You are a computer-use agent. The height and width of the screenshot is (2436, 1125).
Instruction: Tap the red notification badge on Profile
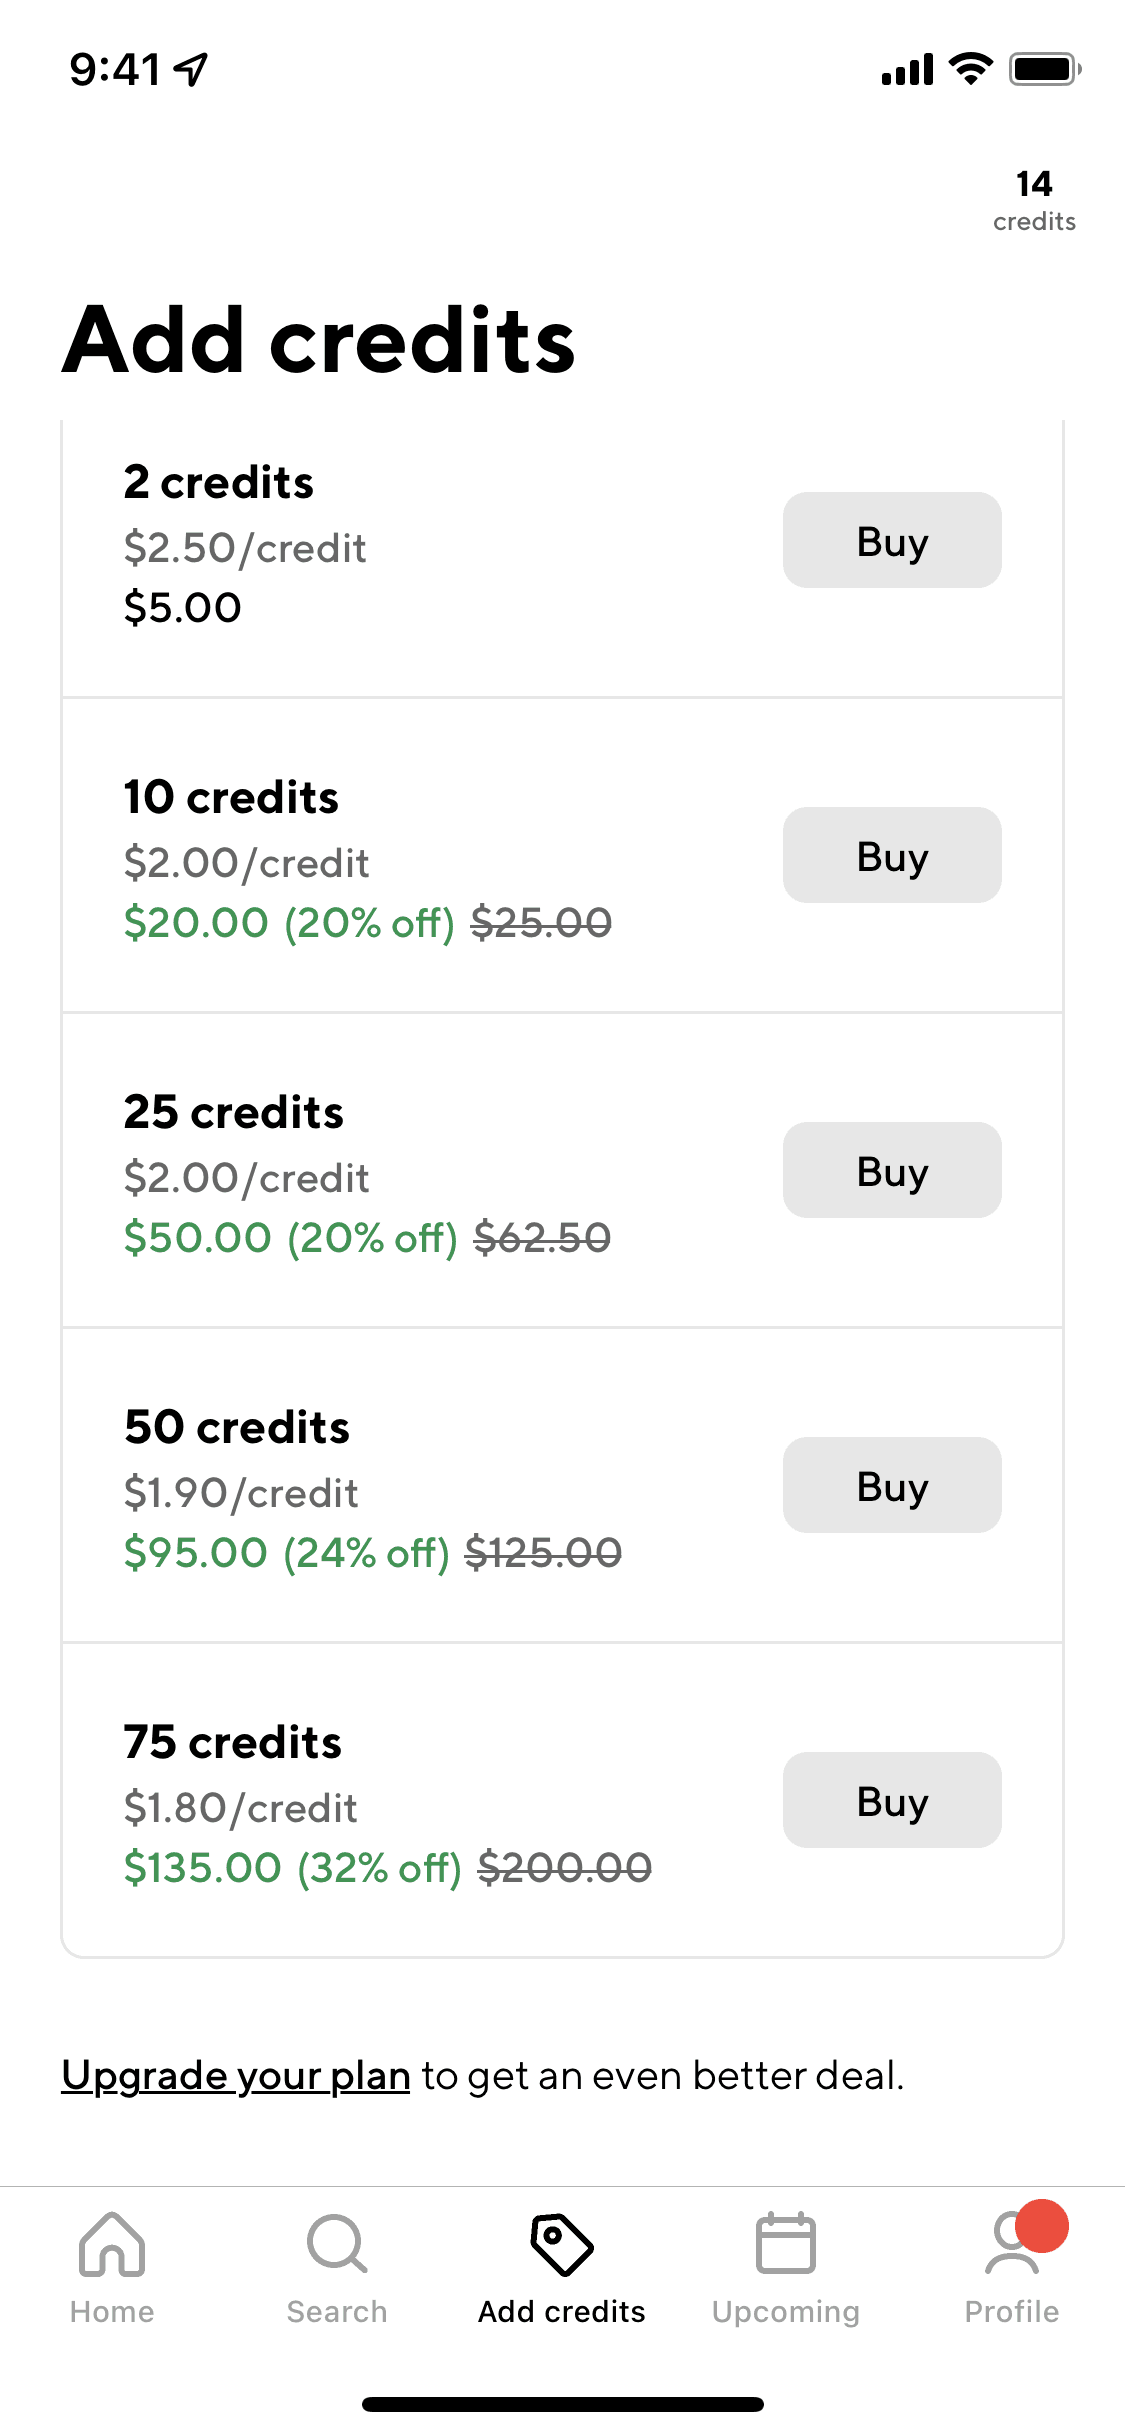pos(1042,2226)
